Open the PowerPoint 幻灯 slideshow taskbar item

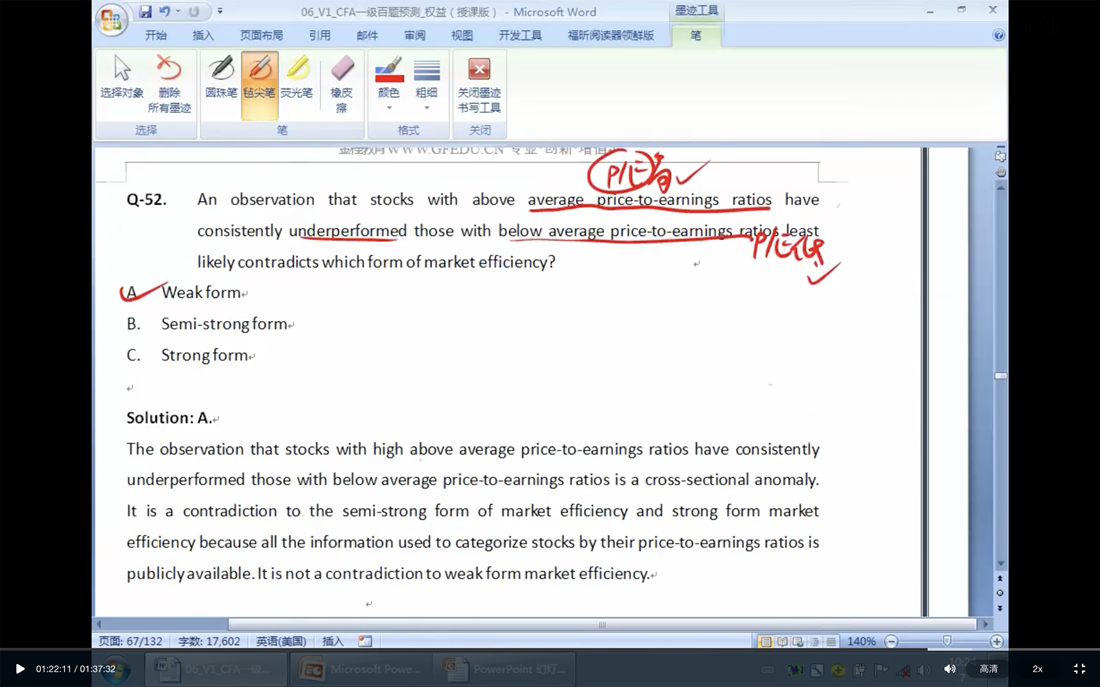click(x=504, y=669)
